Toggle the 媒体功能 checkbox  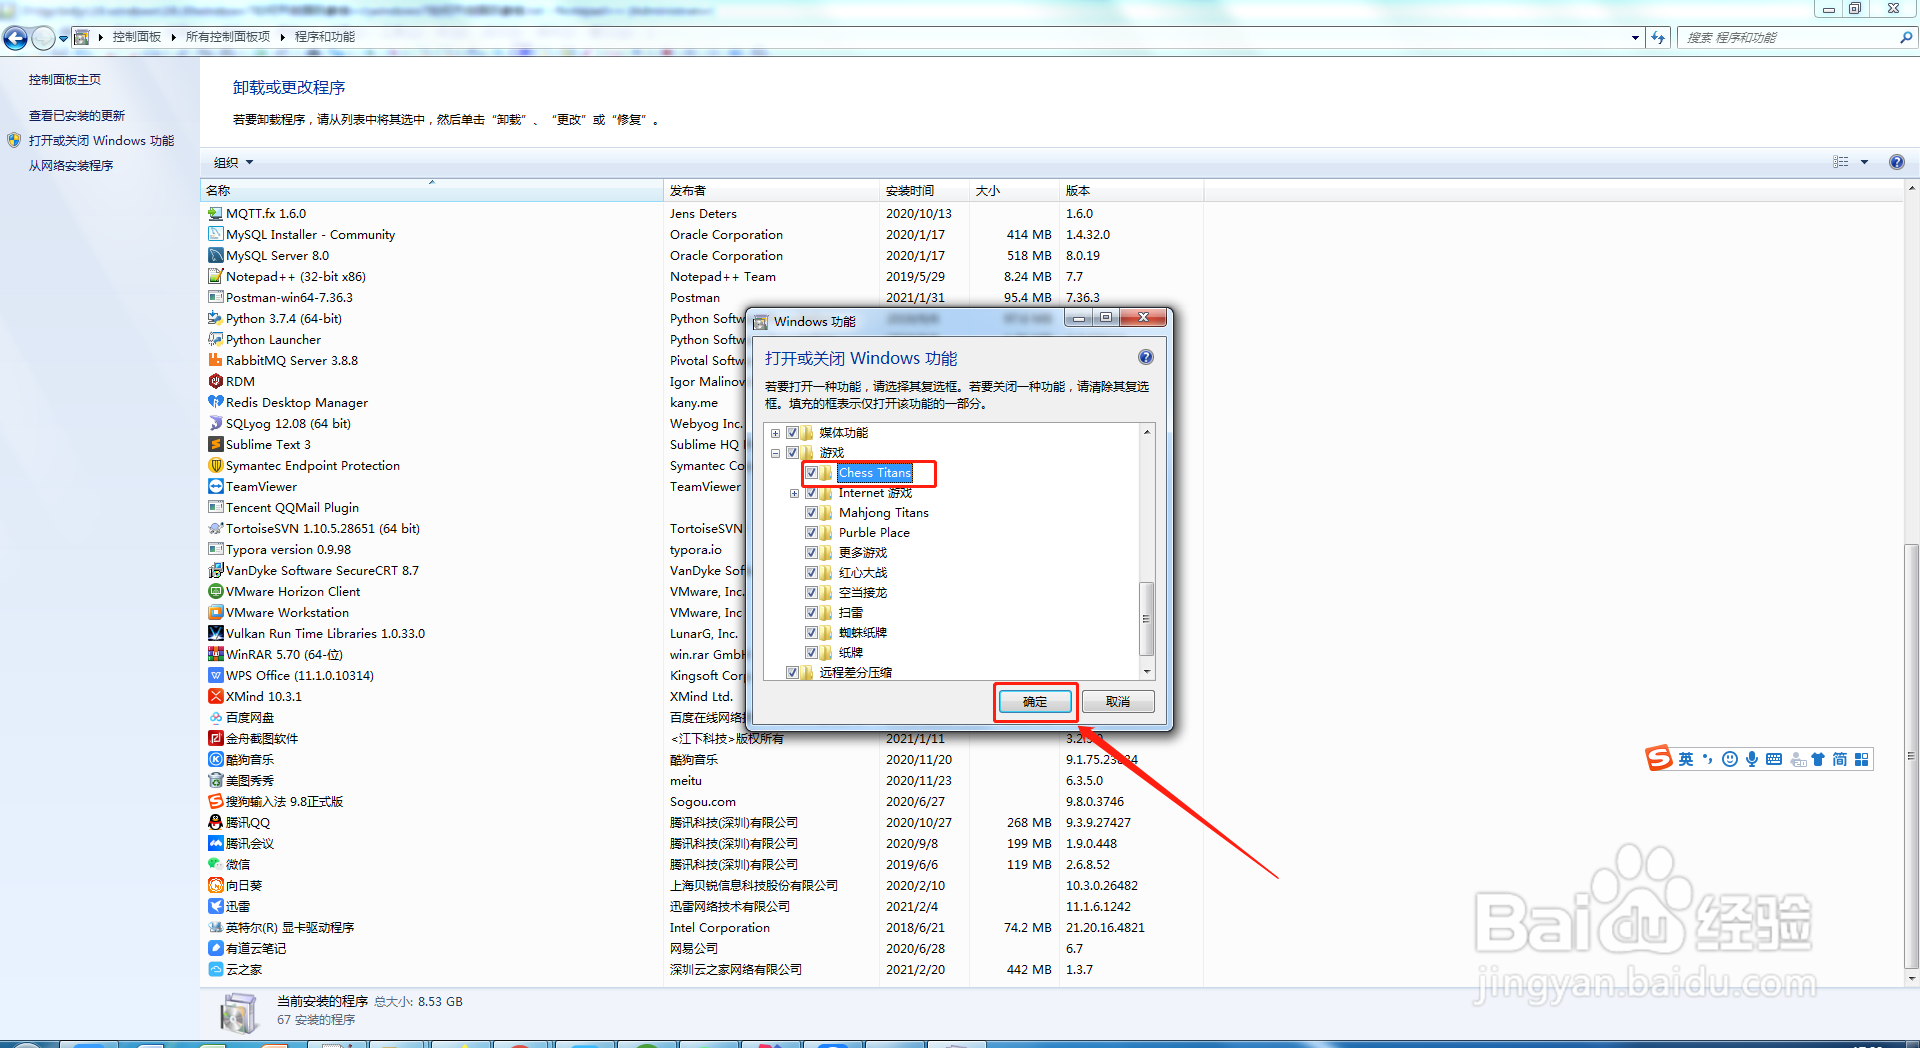[x=793, y=432]
